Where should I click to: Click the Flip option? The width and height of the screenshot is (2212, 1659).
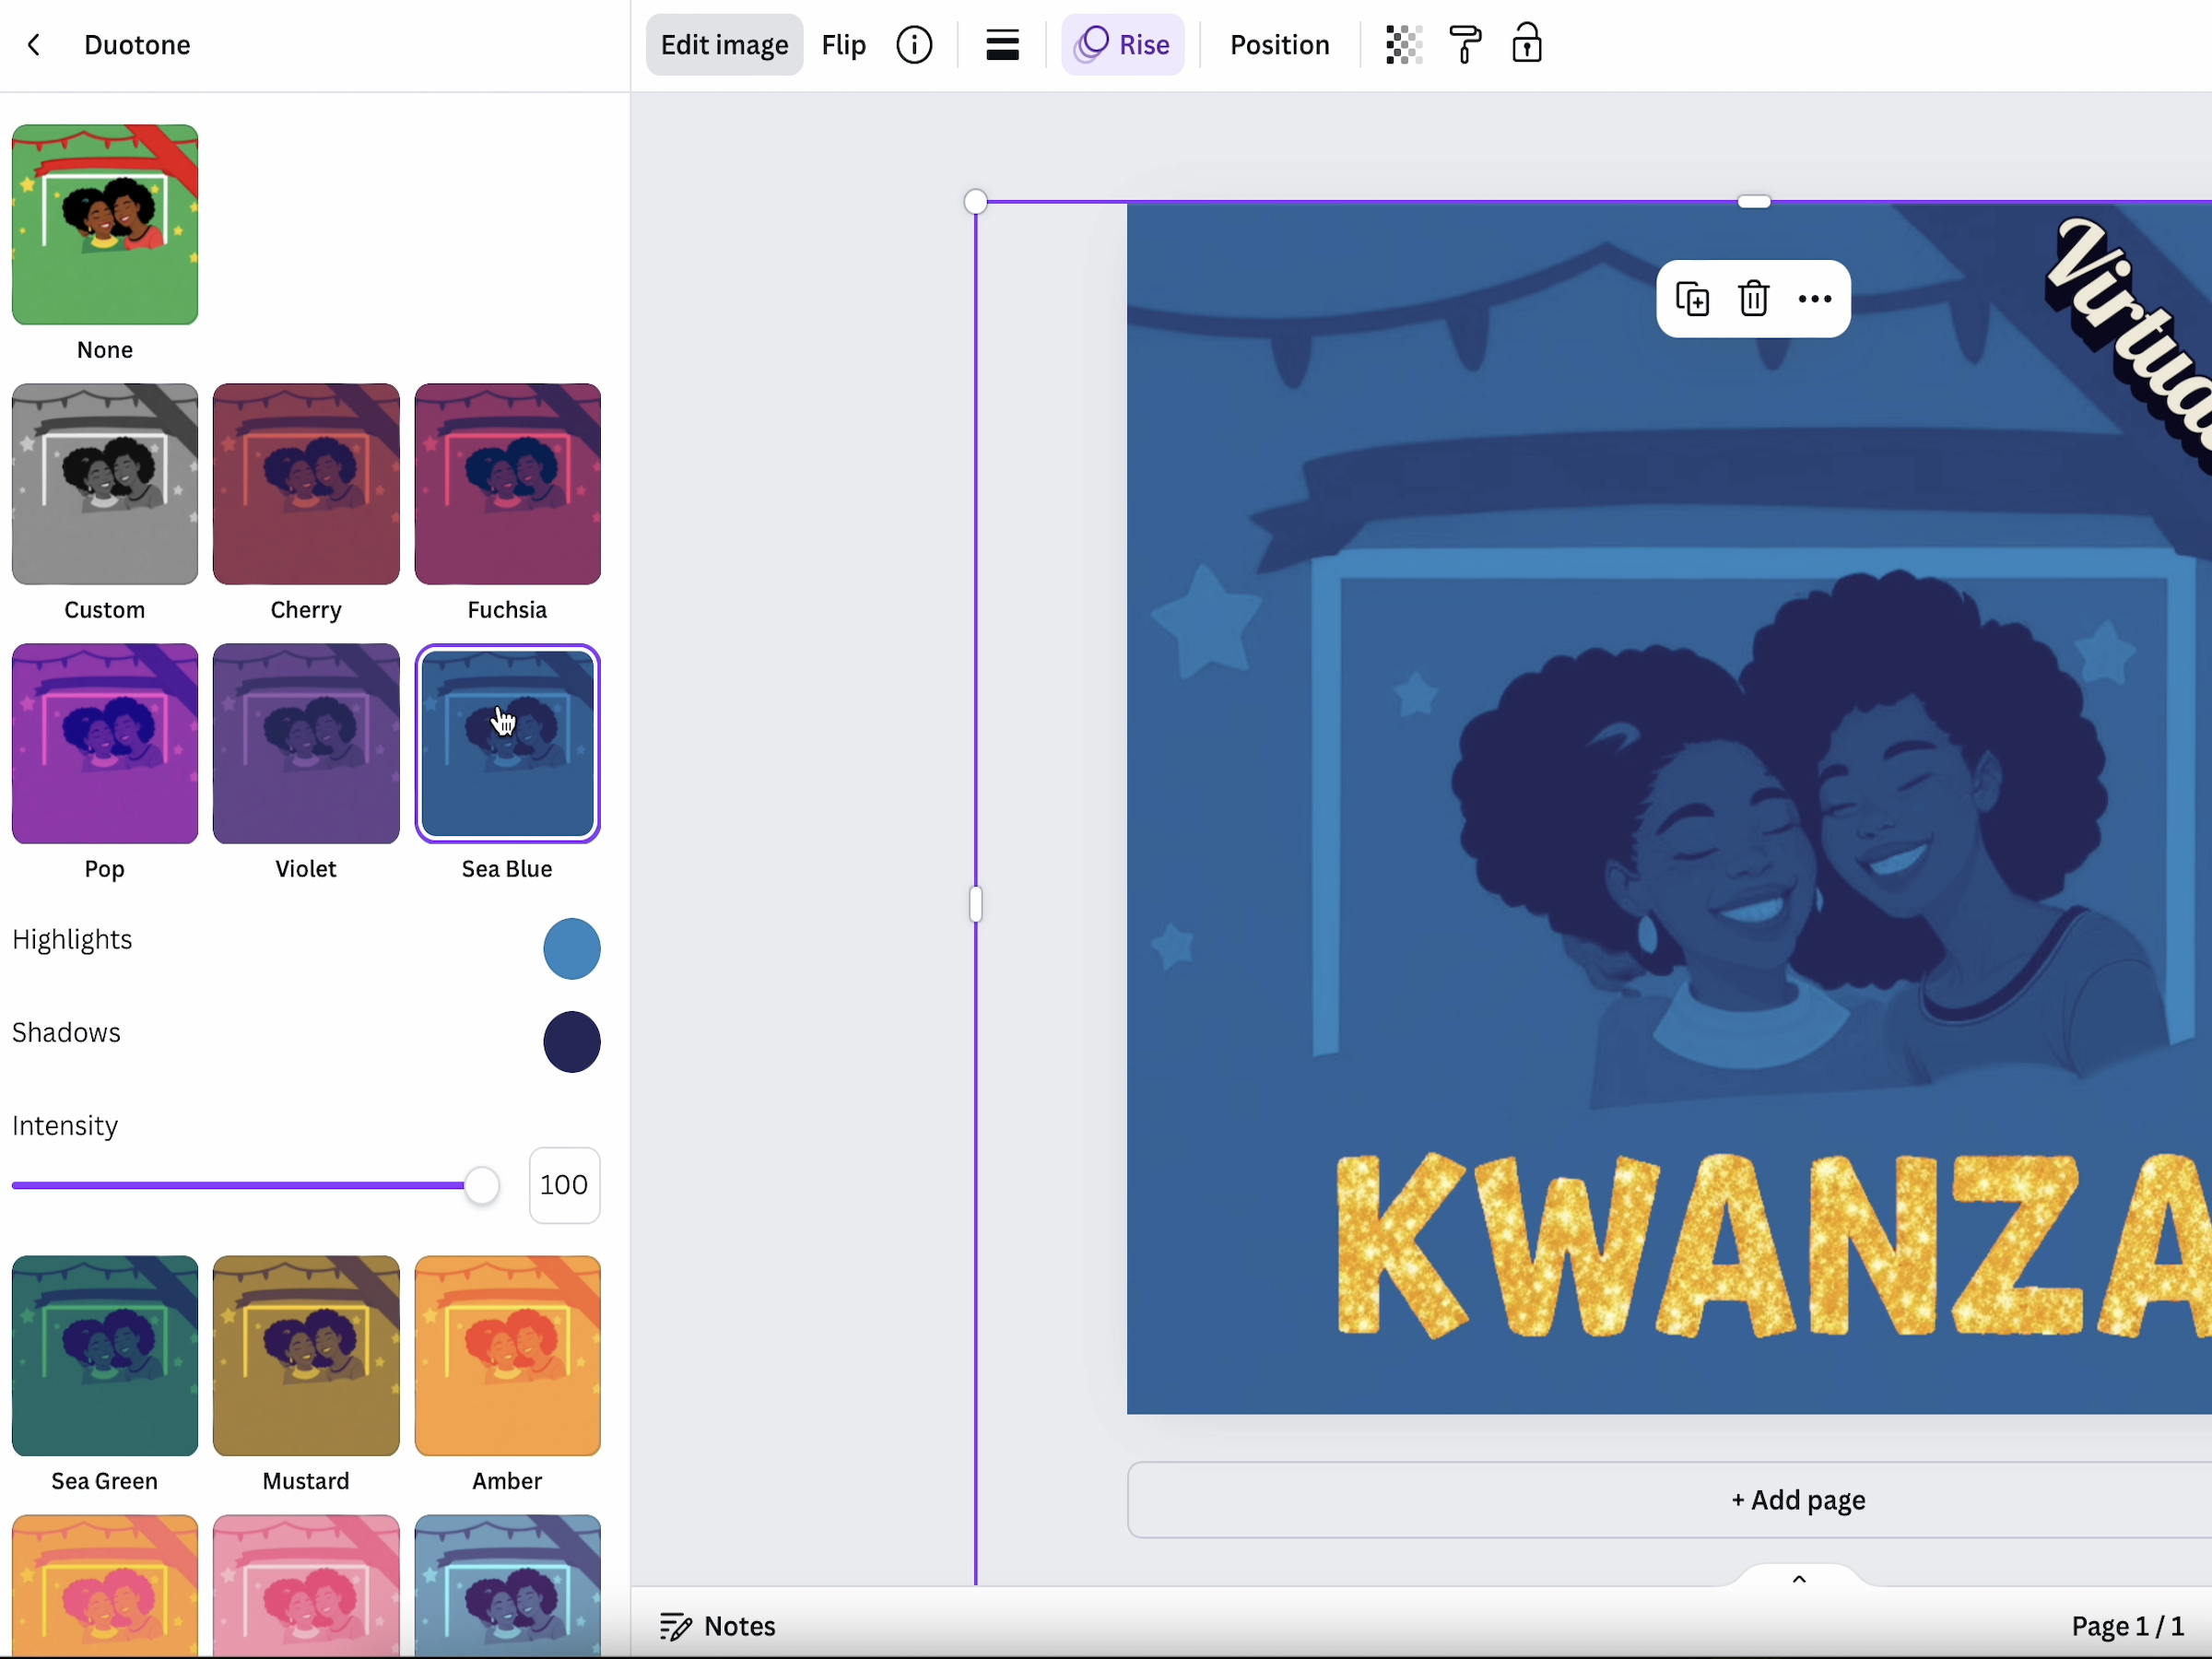click(x=843, y=45)
